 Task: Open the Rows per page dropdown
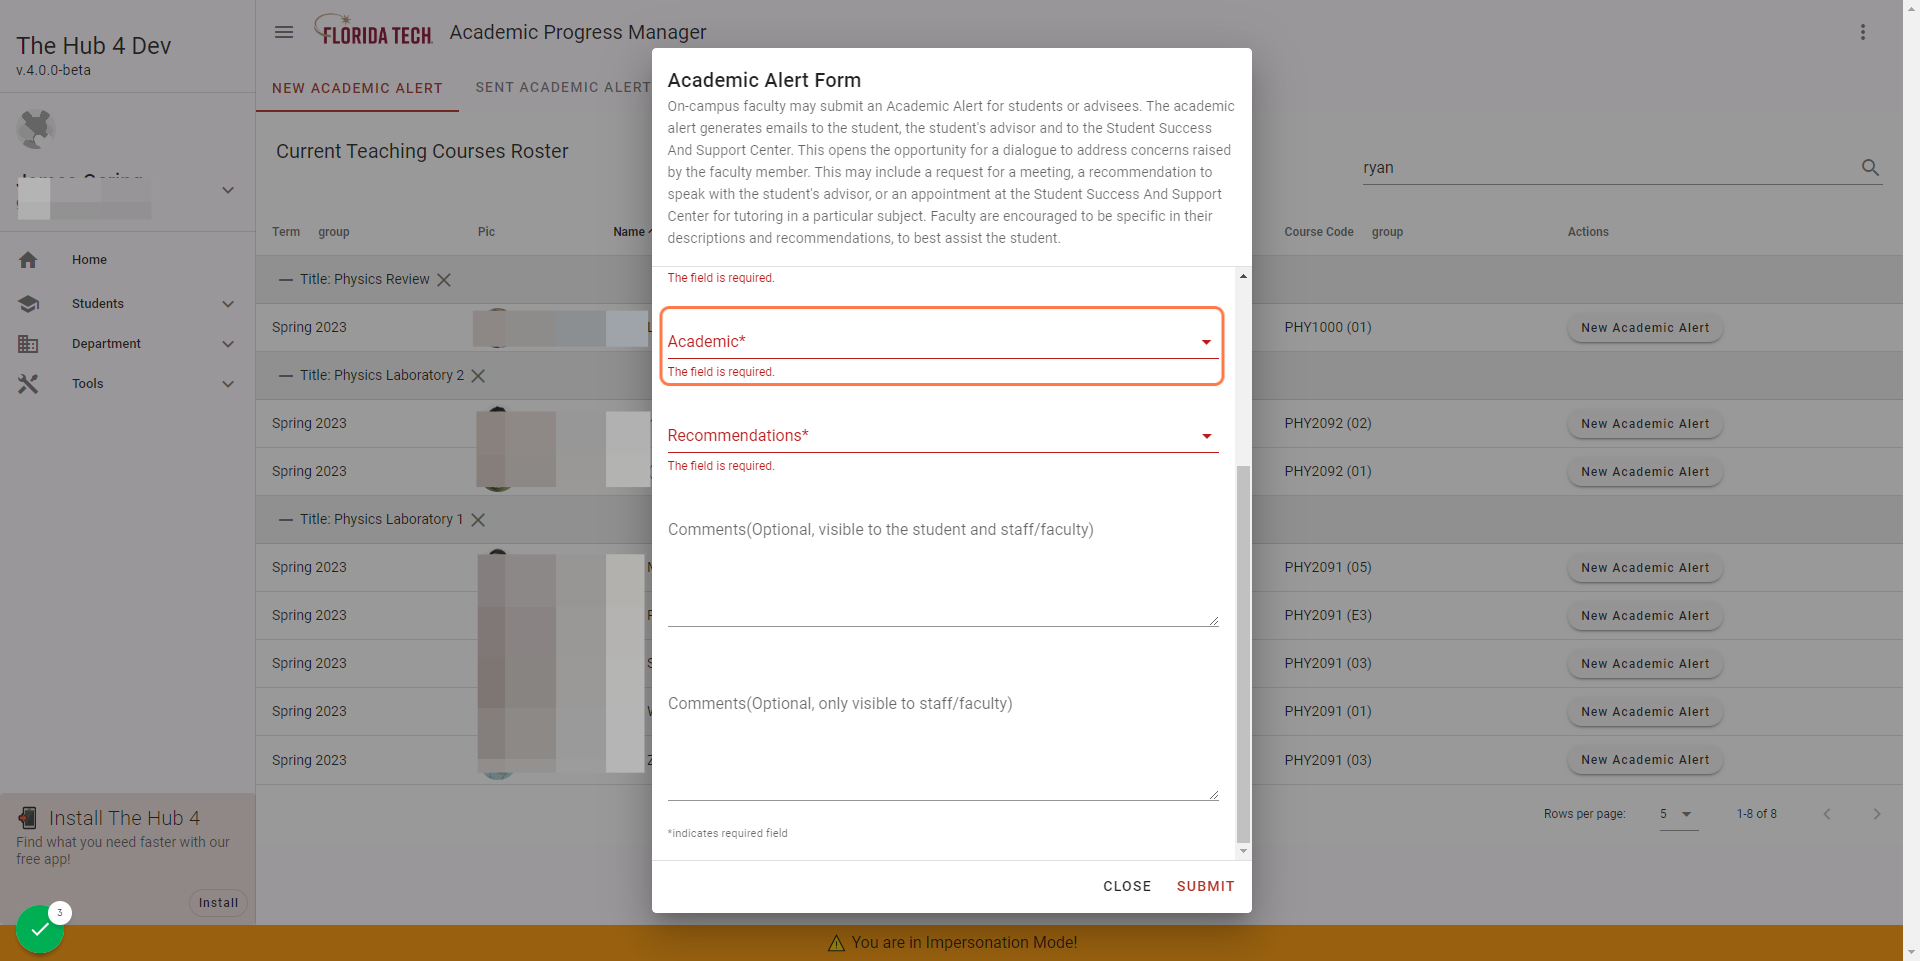[x=1678, y=814]
